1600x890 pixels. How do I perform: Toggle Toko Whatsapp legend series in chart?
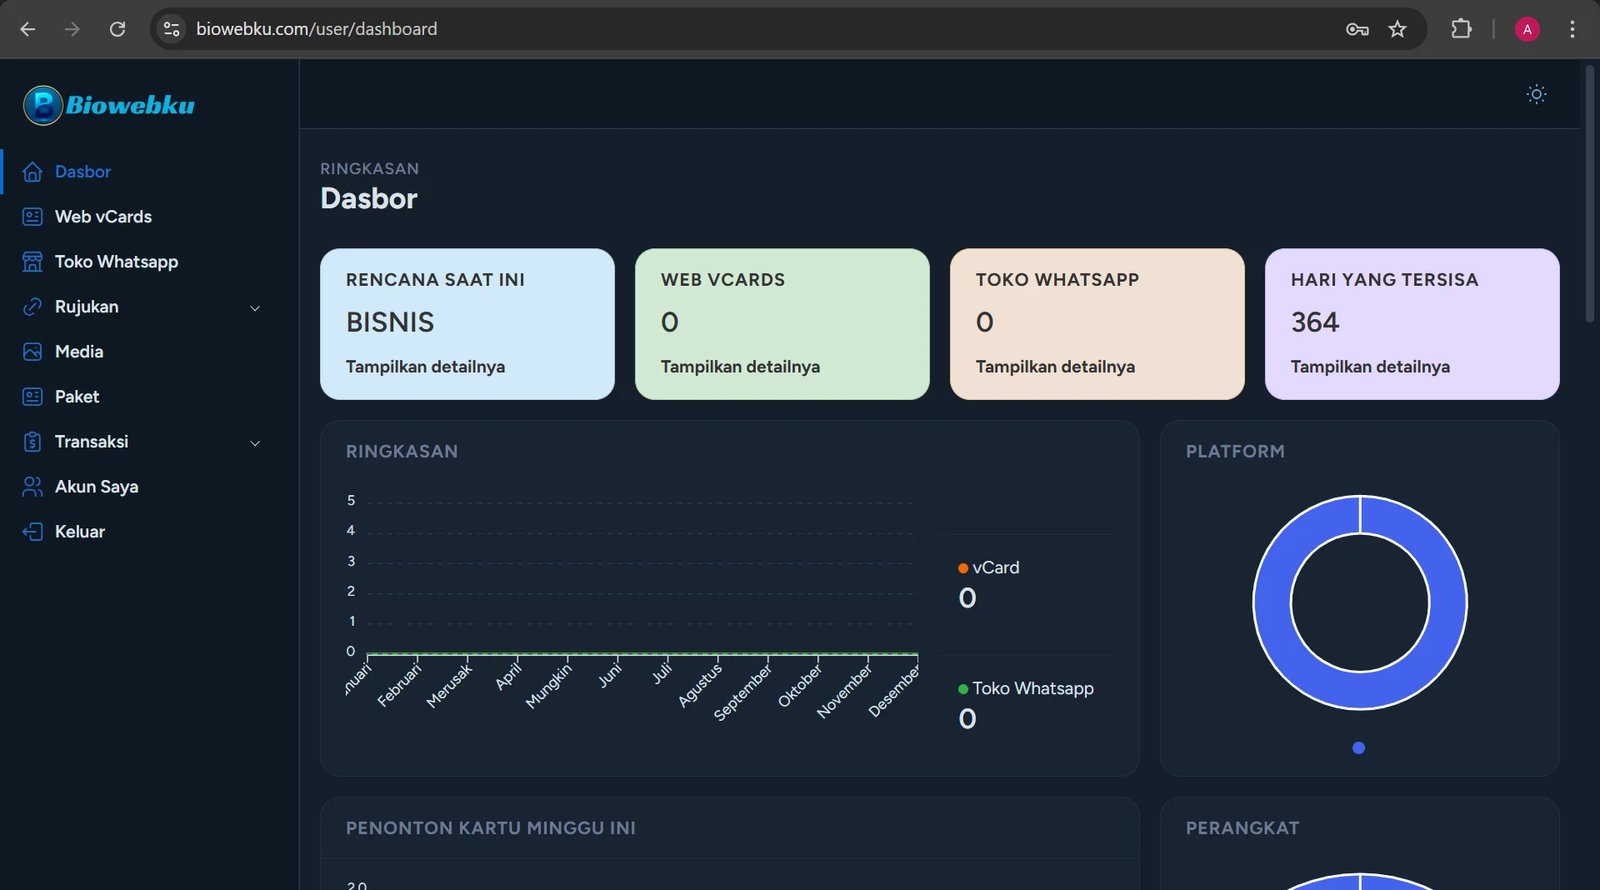[1026, 689]
